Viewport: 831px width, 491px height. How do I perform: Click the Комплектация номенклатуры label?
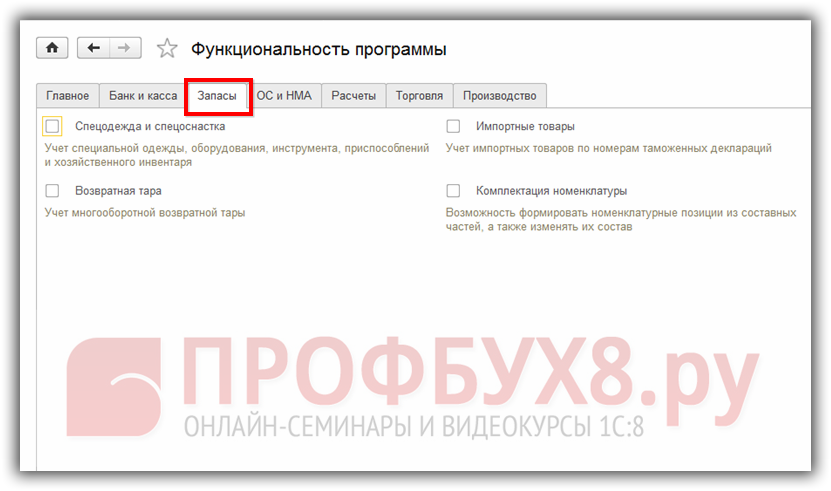click(x=551, y=191)
